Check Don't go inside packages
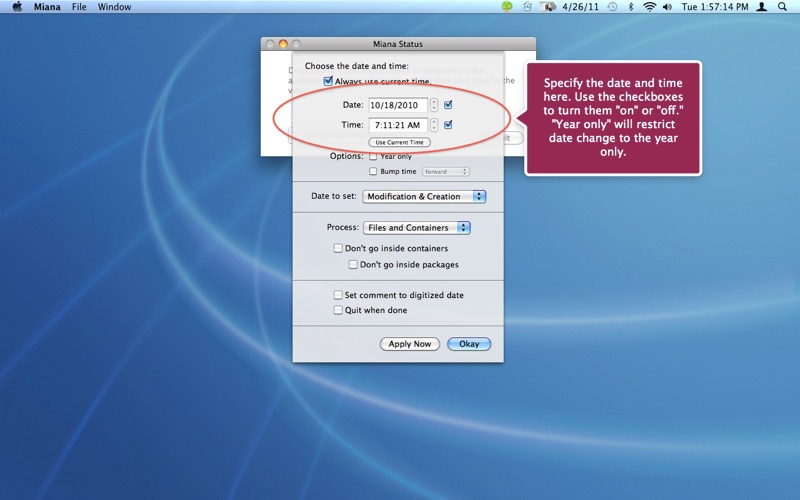The image size is (800, 500). [353, 264]
